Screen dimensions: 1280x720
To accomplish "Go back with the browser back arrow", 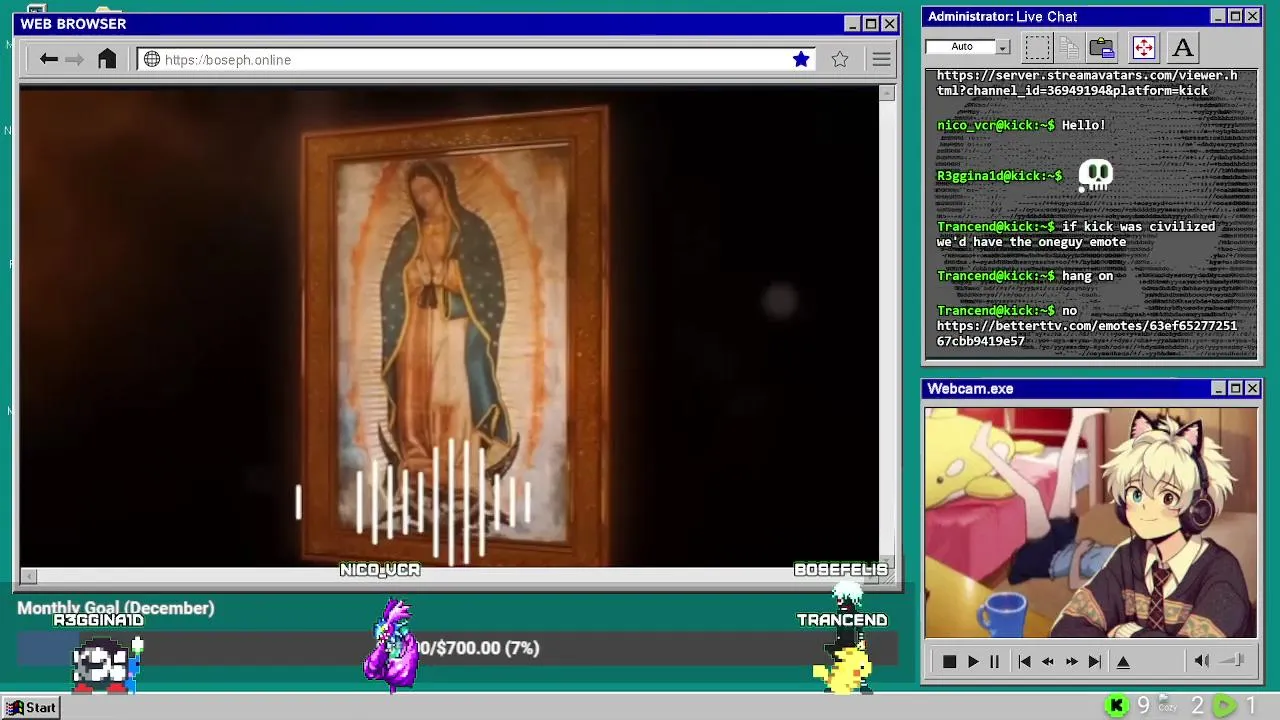I will (48, 59).
